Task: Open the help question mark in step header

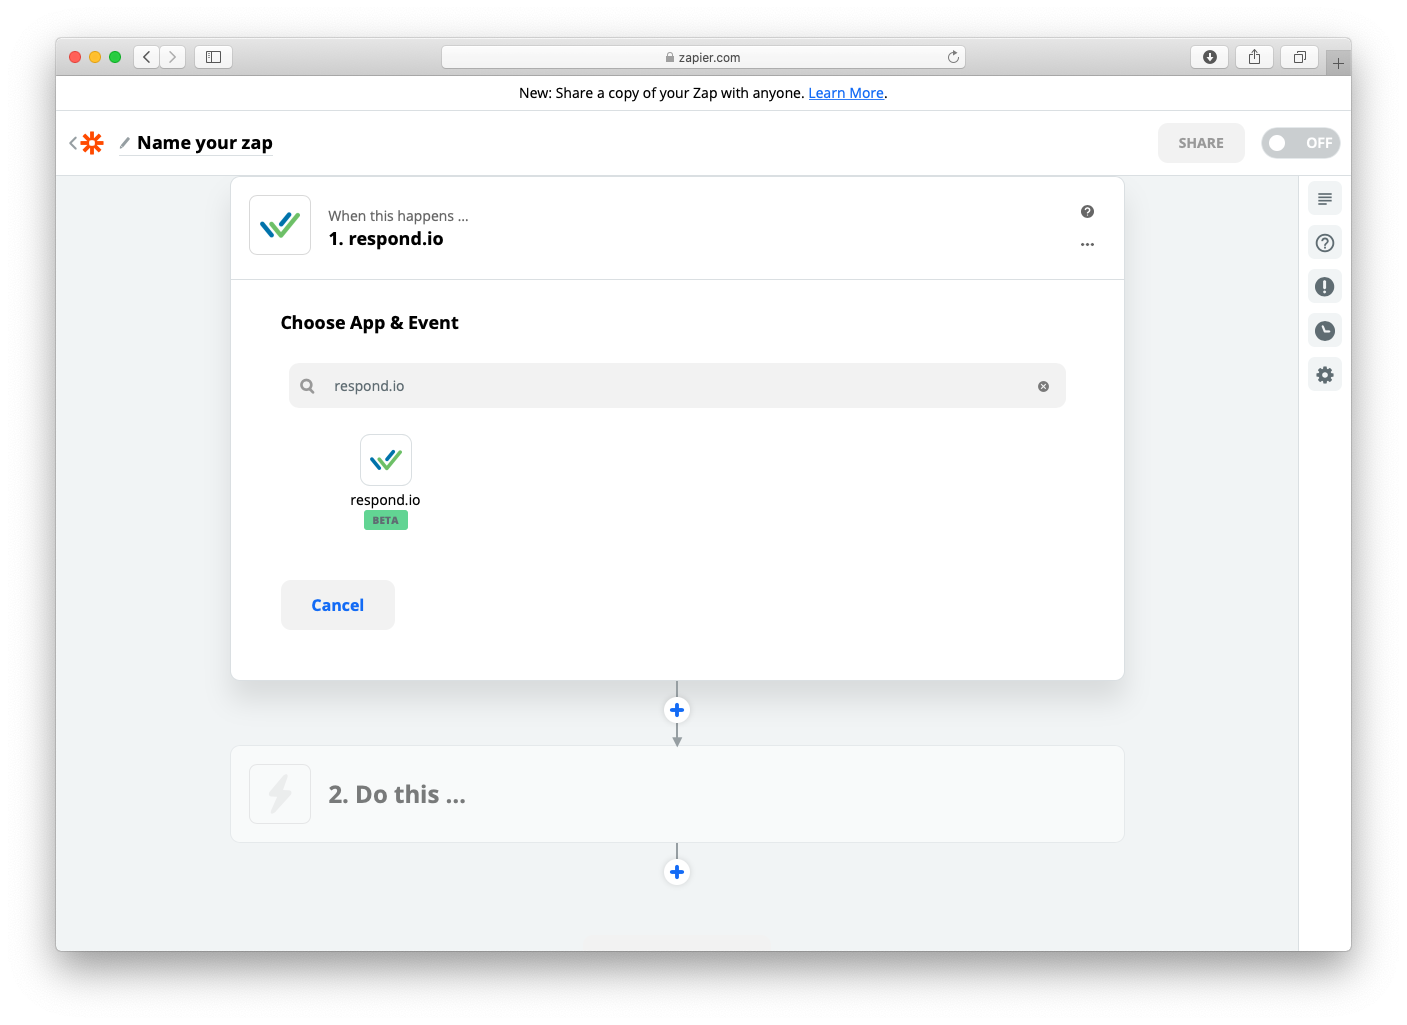Action: tap(1087, 211)
